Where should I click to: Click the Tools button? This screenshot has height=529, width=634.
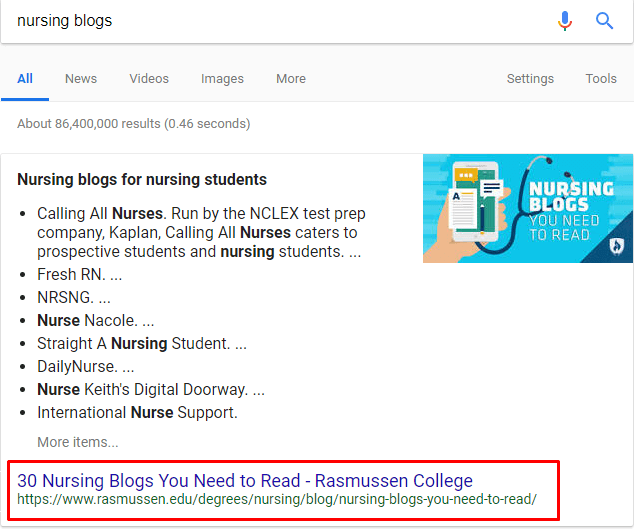point(601,78)
